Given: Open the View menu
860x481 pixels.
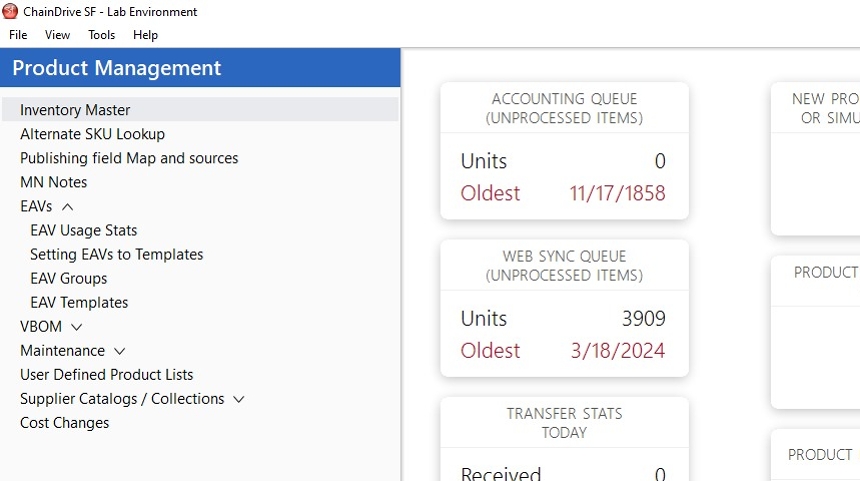Looking at the screenshot, I should (x=58, y=35).
